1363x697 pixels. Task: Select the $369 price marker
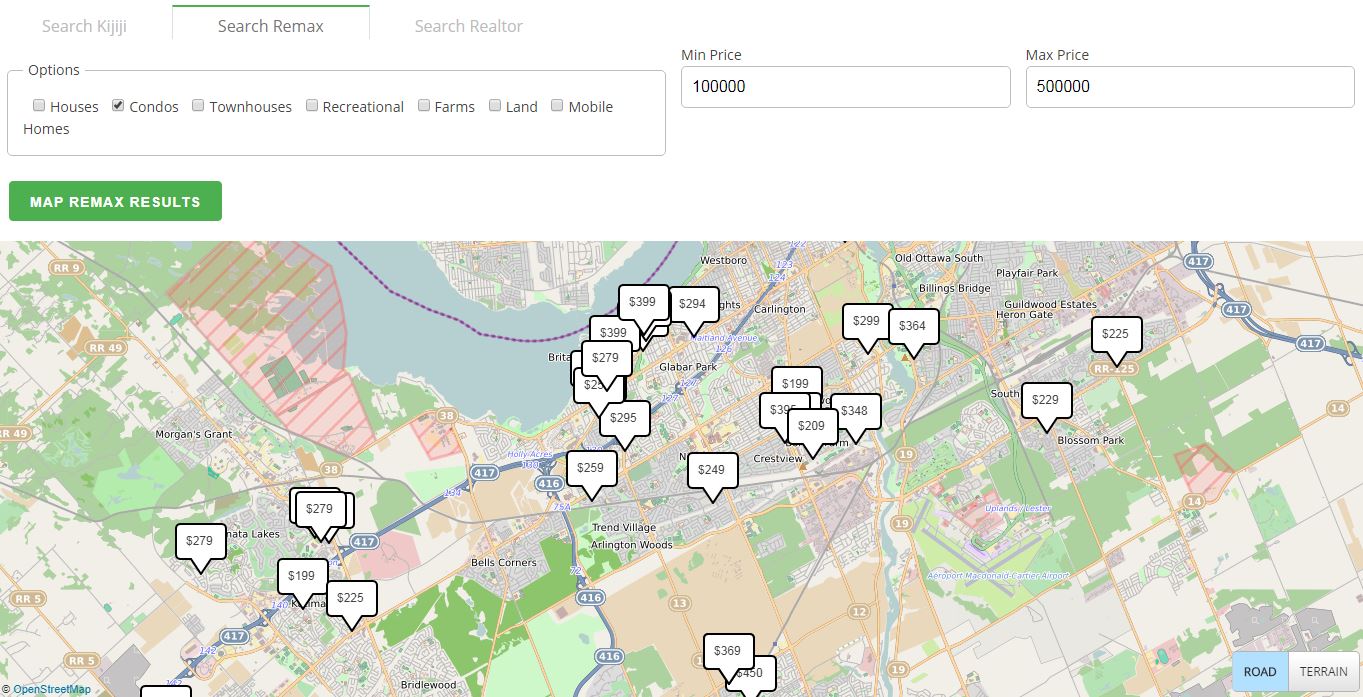(x=728, y=651)
